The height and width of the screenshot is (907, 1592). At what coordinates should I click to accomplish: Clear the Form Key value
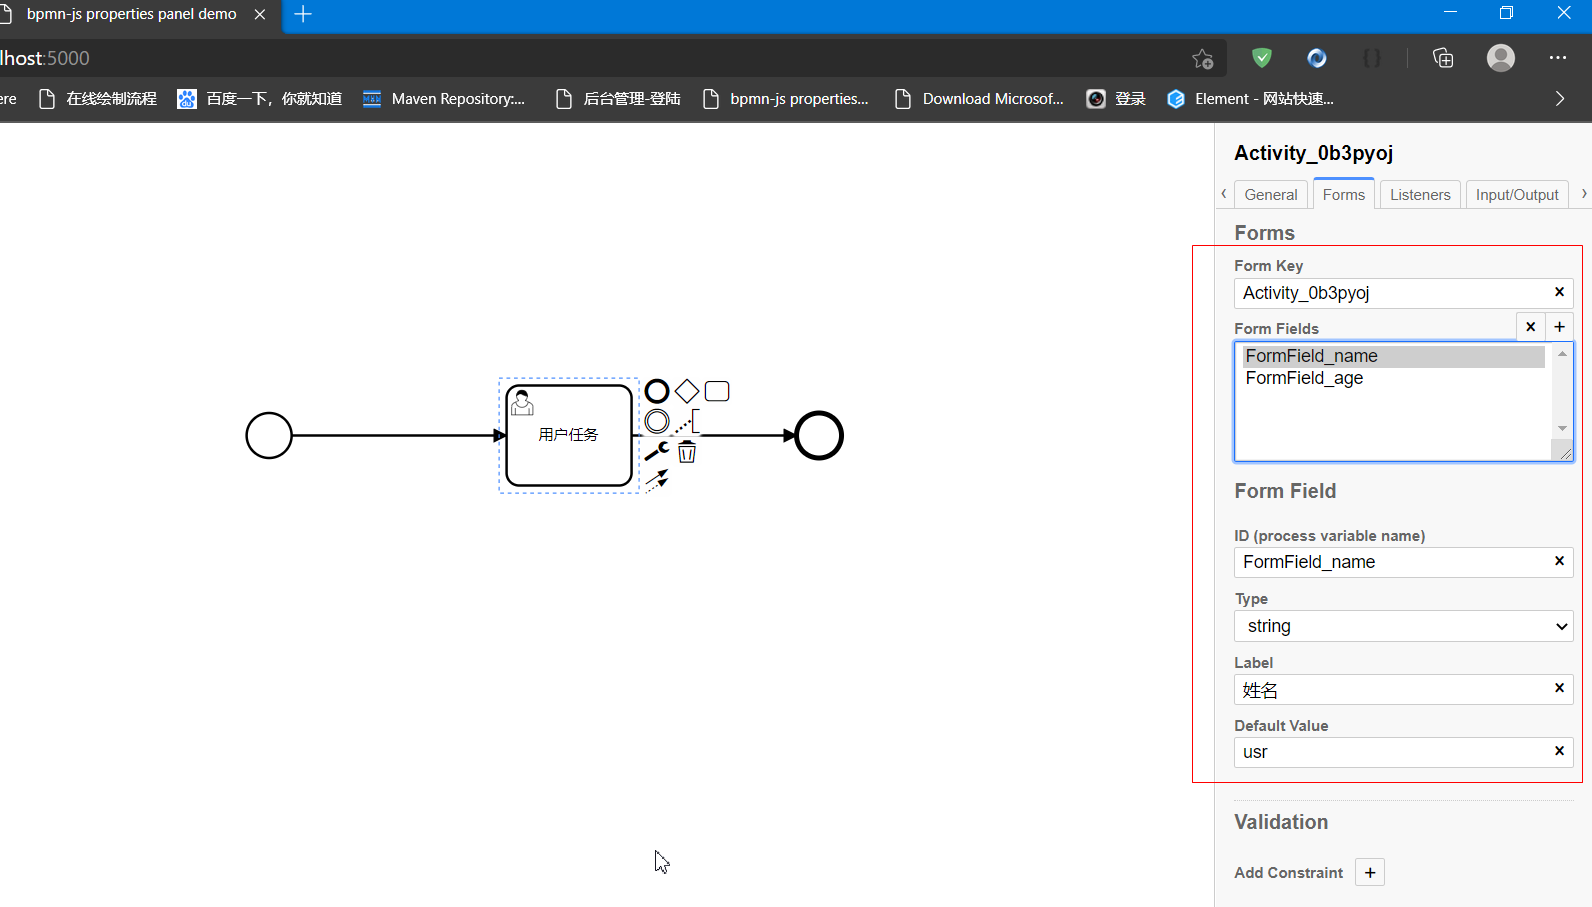[1559, 292]
